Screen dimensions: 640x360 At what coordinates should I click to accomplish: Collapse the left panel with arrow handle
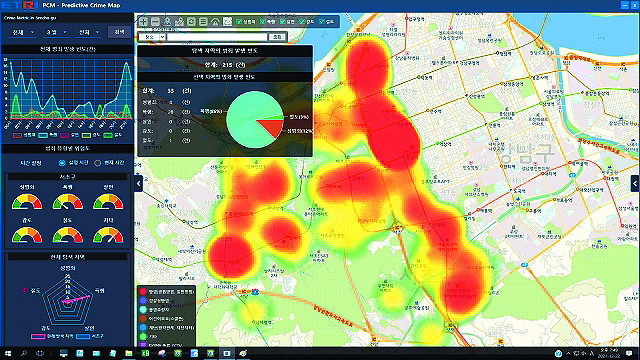(x=138, y=184)
